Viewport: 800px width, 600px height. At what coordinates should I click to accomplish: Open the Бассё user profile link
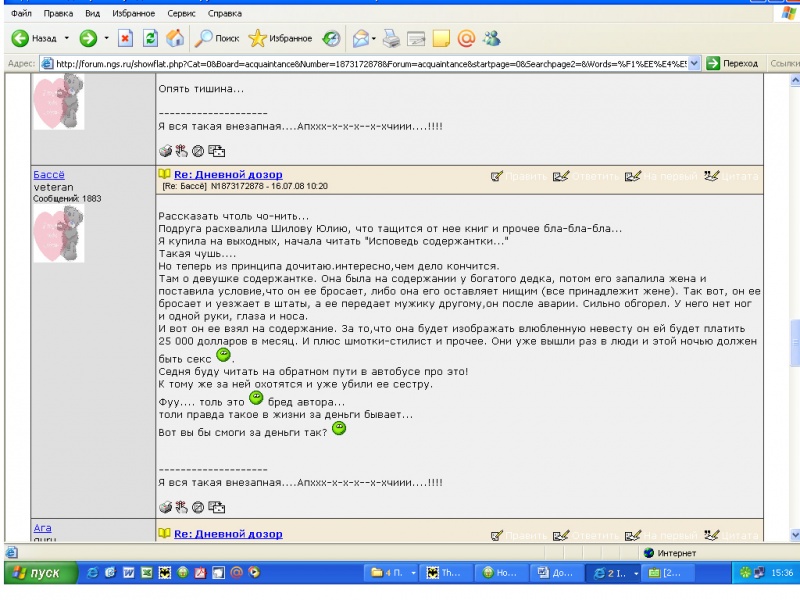49,174
